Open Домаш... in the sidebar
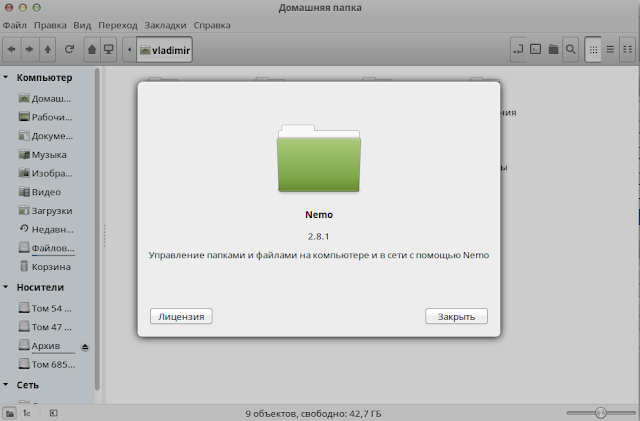Screen dimensions: 640x421 pyautogui.click(x=45, y=98)
